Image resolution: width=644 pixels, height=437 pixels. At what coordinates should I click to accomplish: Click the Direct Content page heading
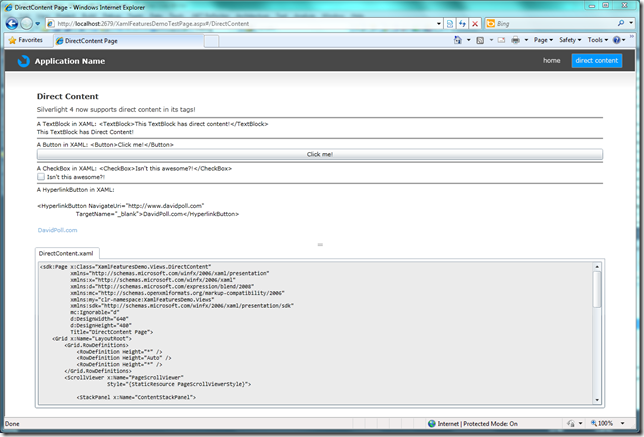coord(68,97)
